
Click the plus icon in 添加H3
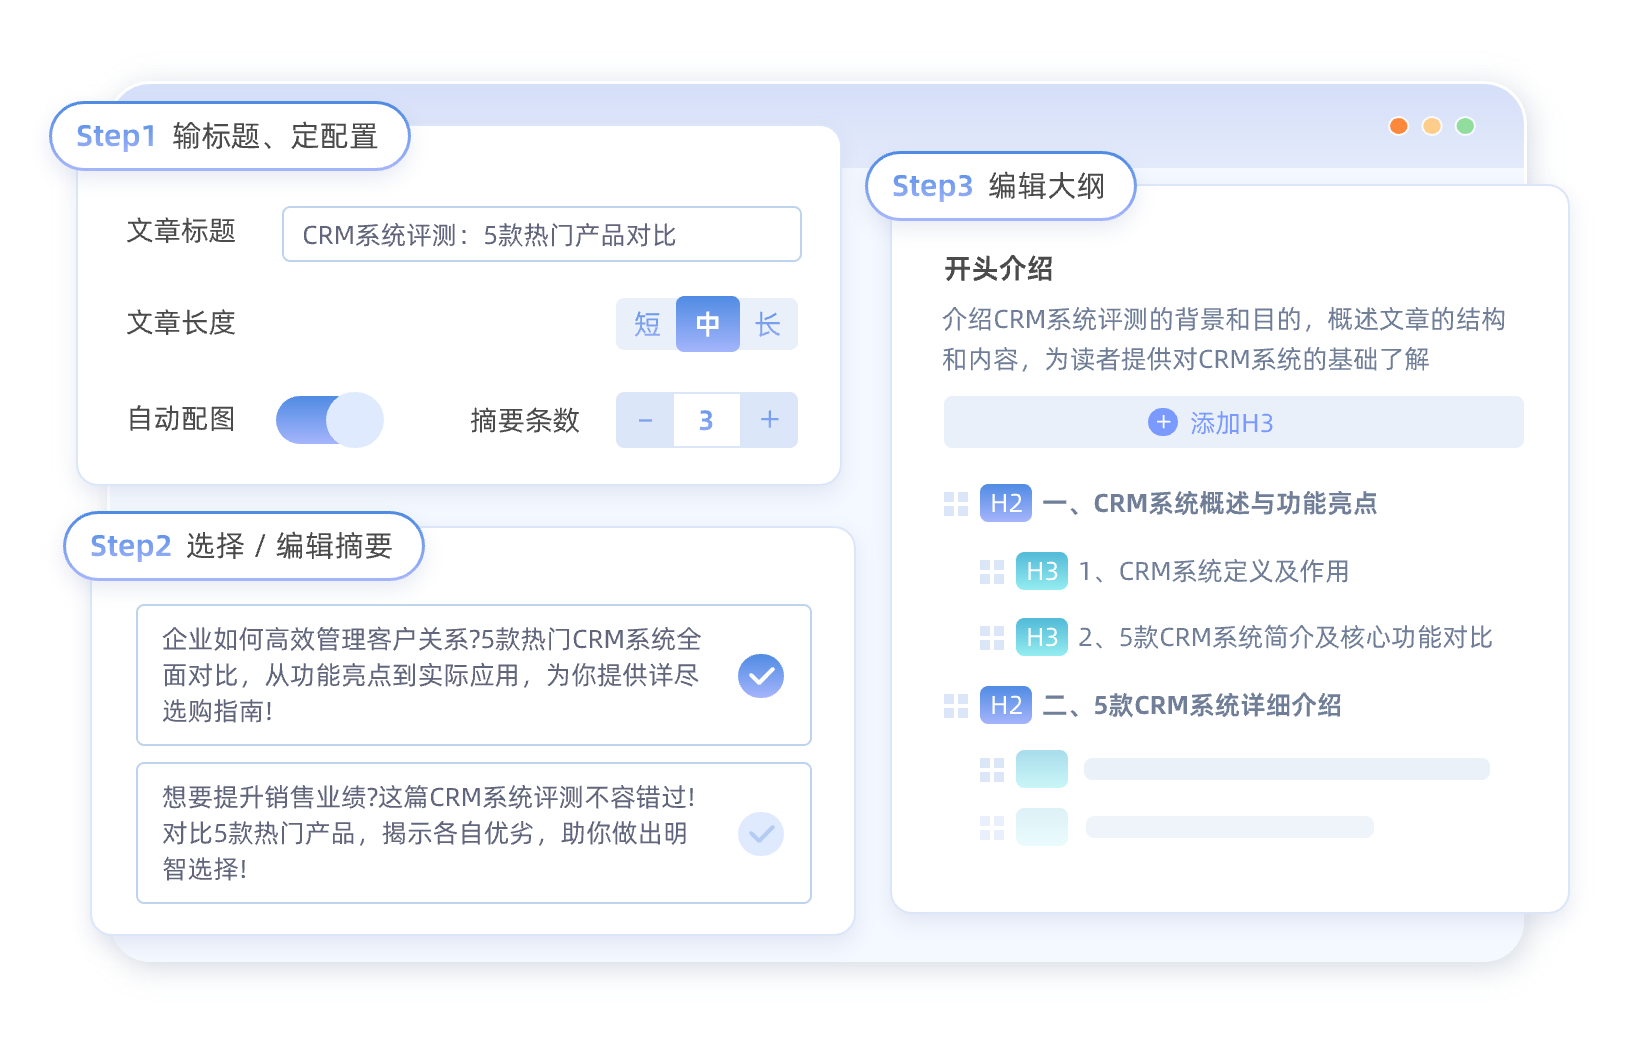(1163, 422)
